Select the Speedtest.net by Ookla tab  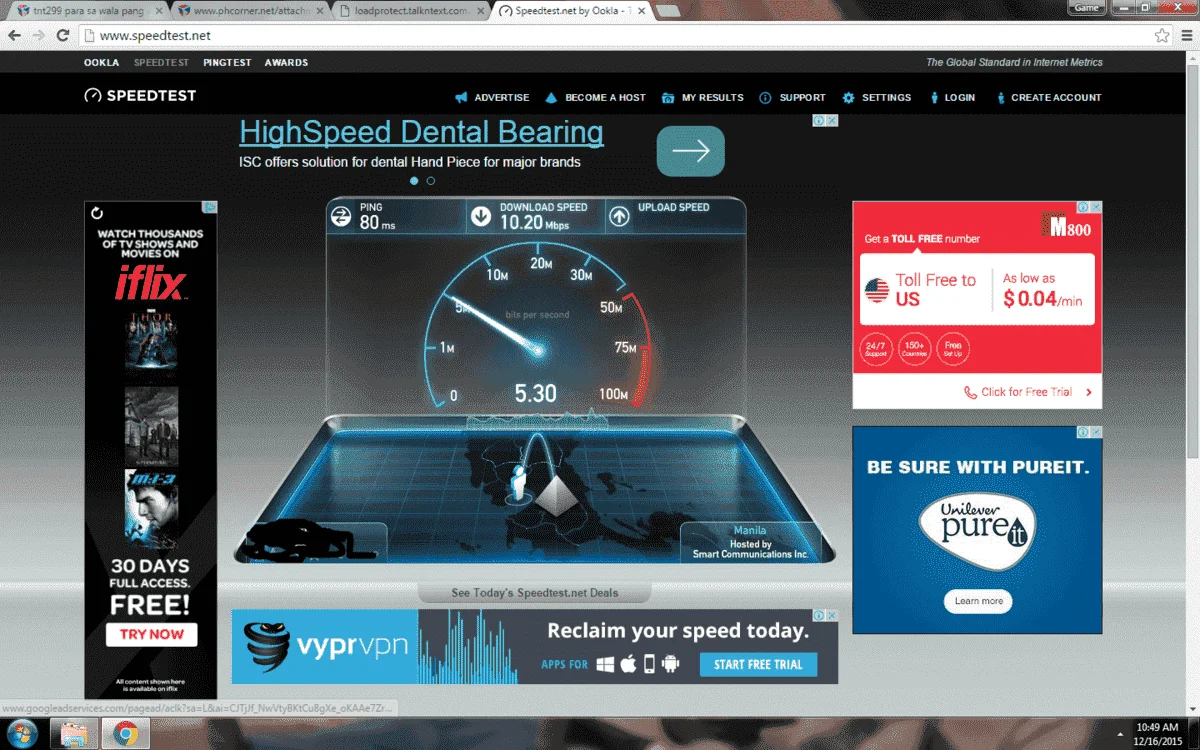(x=572, y=10)
